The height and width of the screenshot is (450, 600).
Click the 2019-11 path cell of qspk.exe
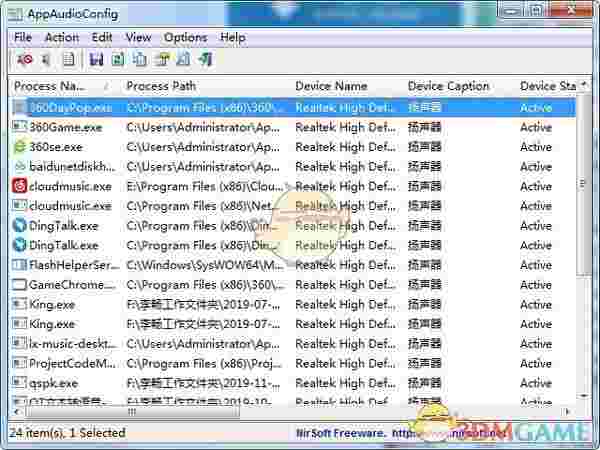[x=203, y=383]
